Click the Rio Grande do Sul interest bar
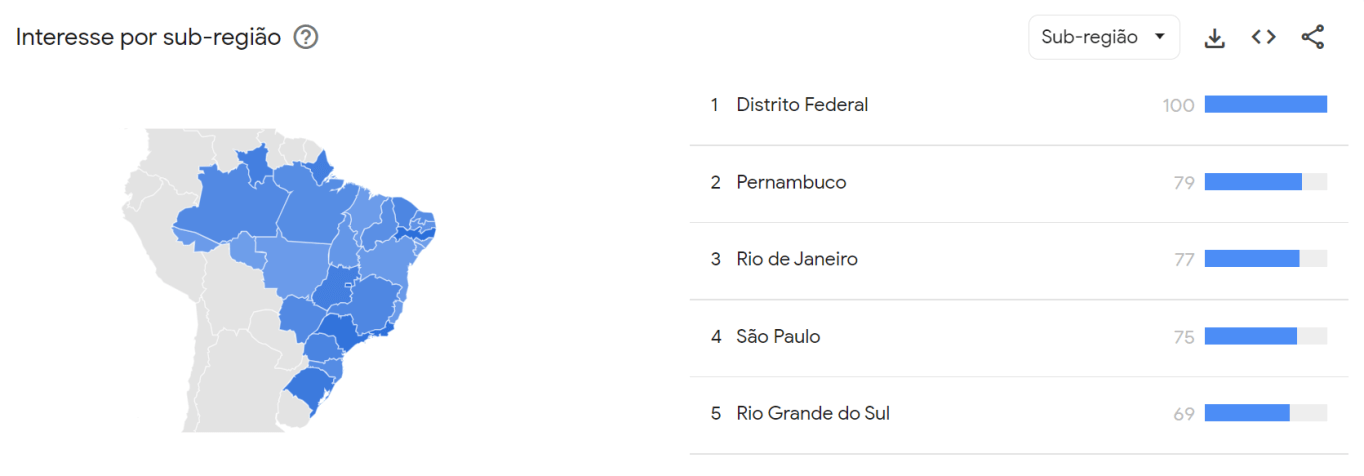 tap(1266, 414)
